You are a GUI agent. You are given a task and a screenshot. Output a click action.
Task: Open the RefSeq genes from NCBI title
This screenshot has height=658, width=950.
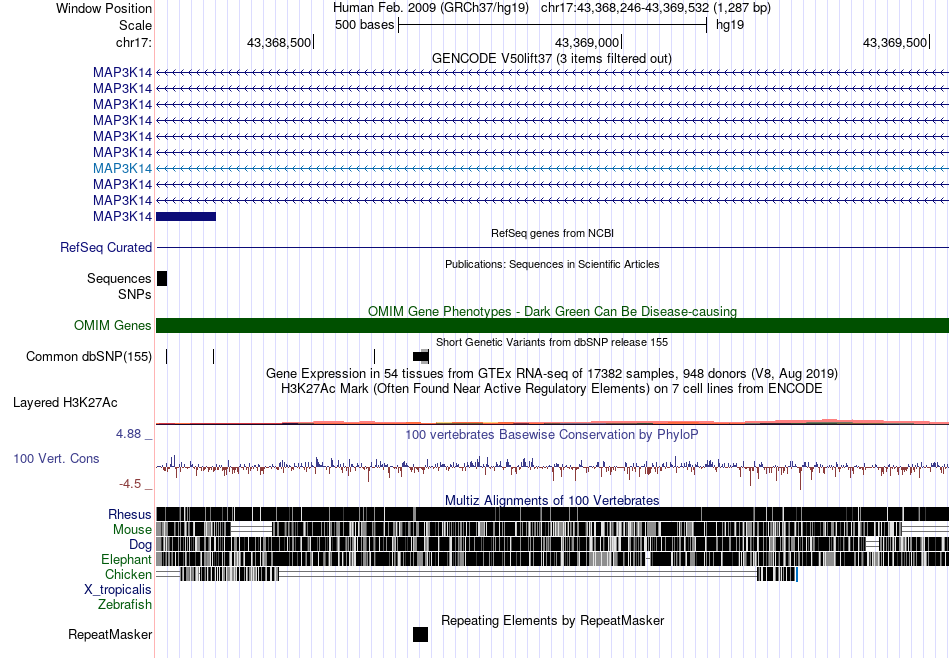click(552, 233)
